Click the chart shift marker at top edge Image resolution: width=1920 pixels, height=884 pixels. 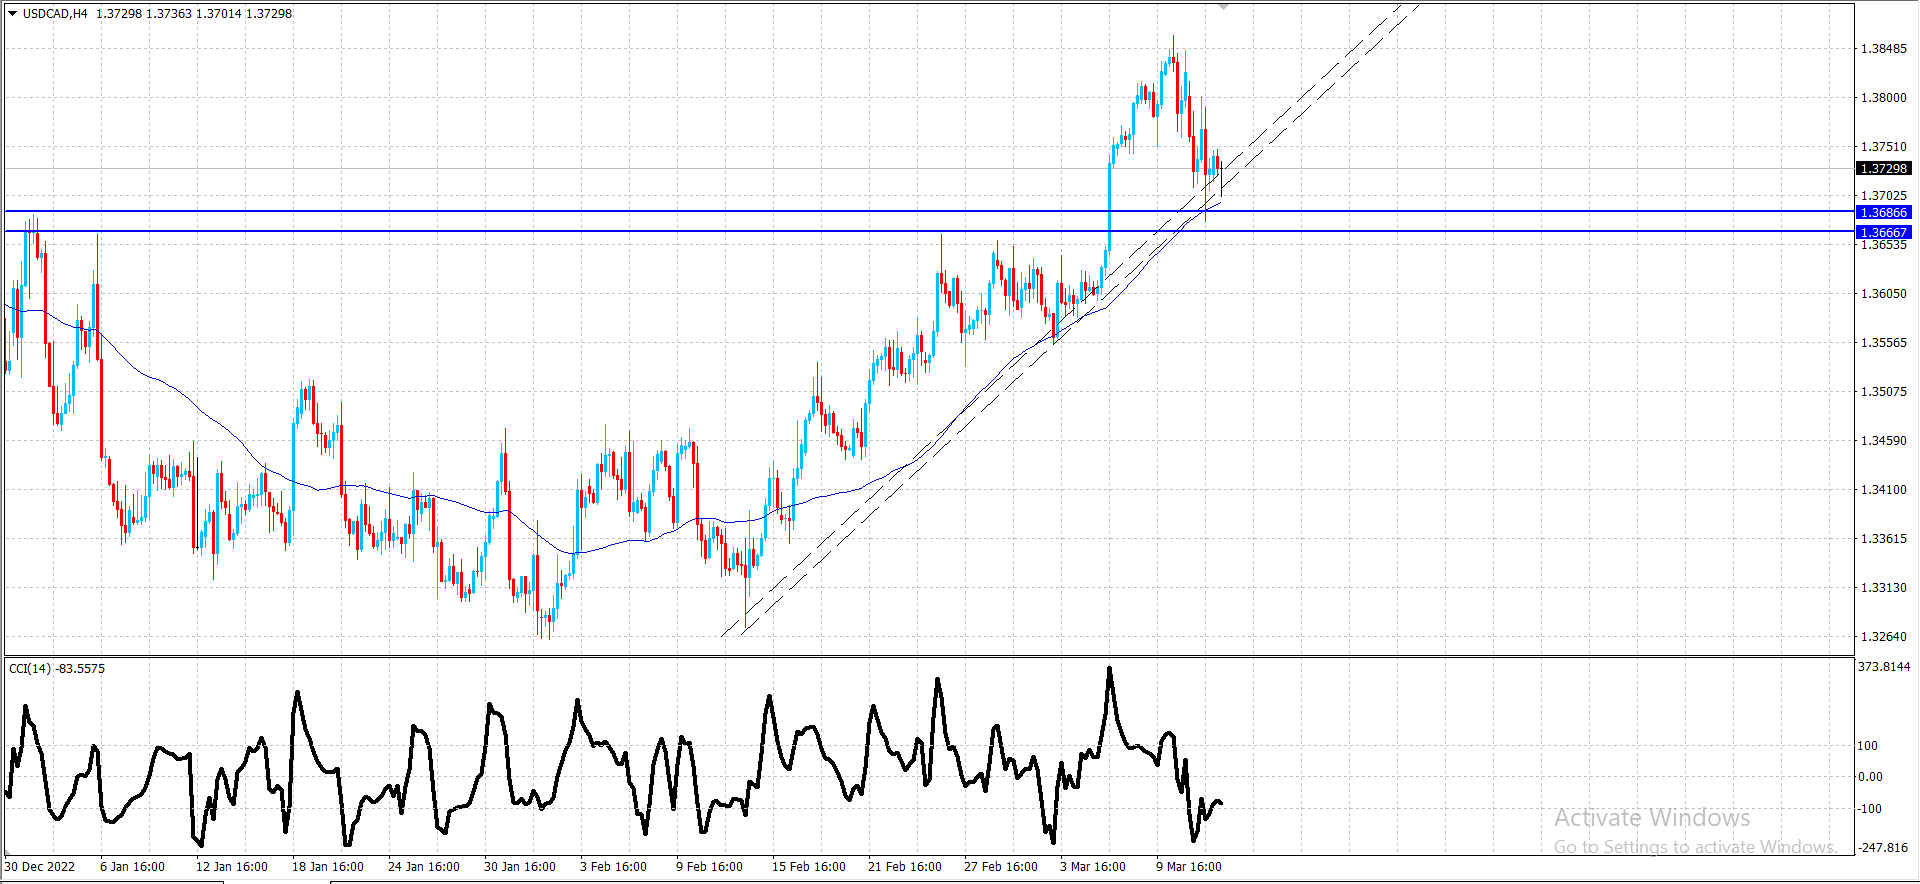point(1222,7)
